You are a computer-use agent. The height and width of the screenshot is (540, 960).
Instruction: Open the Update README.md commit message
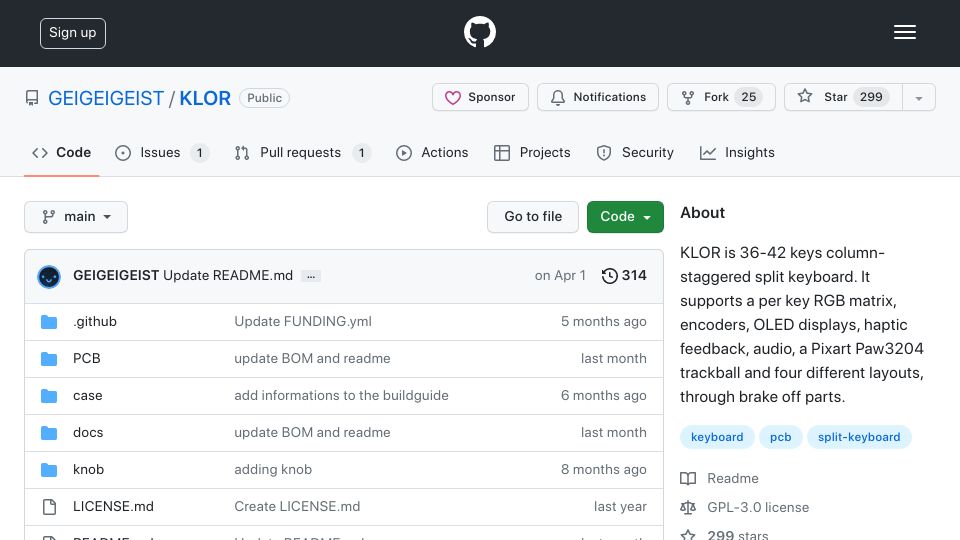tap(228, 276)
